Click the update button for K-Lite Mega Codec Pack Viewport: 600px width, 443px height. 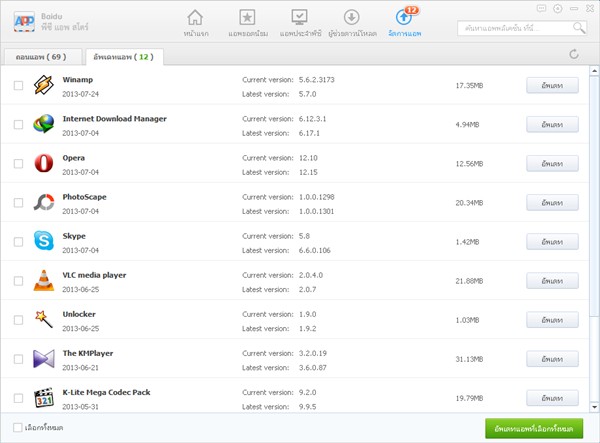pyautogui.click(x=552, y=398)
